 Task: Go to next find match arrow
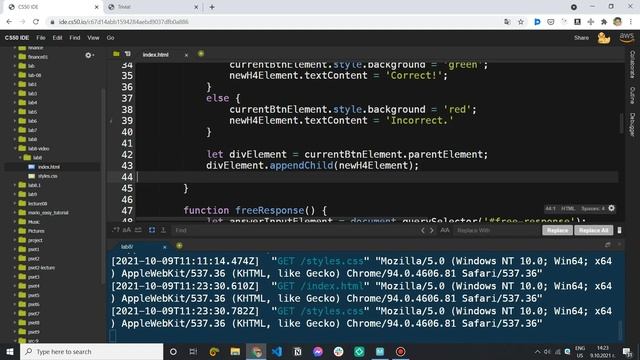[x=431, y=230]
